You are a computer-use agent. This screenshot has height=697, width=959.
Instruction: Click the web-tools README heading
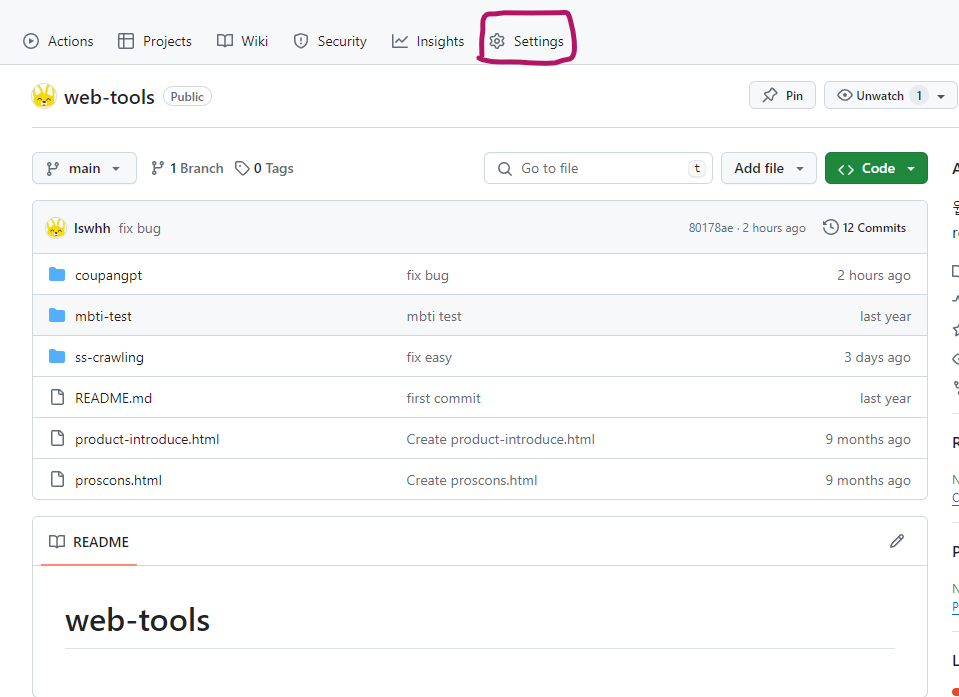138,620
